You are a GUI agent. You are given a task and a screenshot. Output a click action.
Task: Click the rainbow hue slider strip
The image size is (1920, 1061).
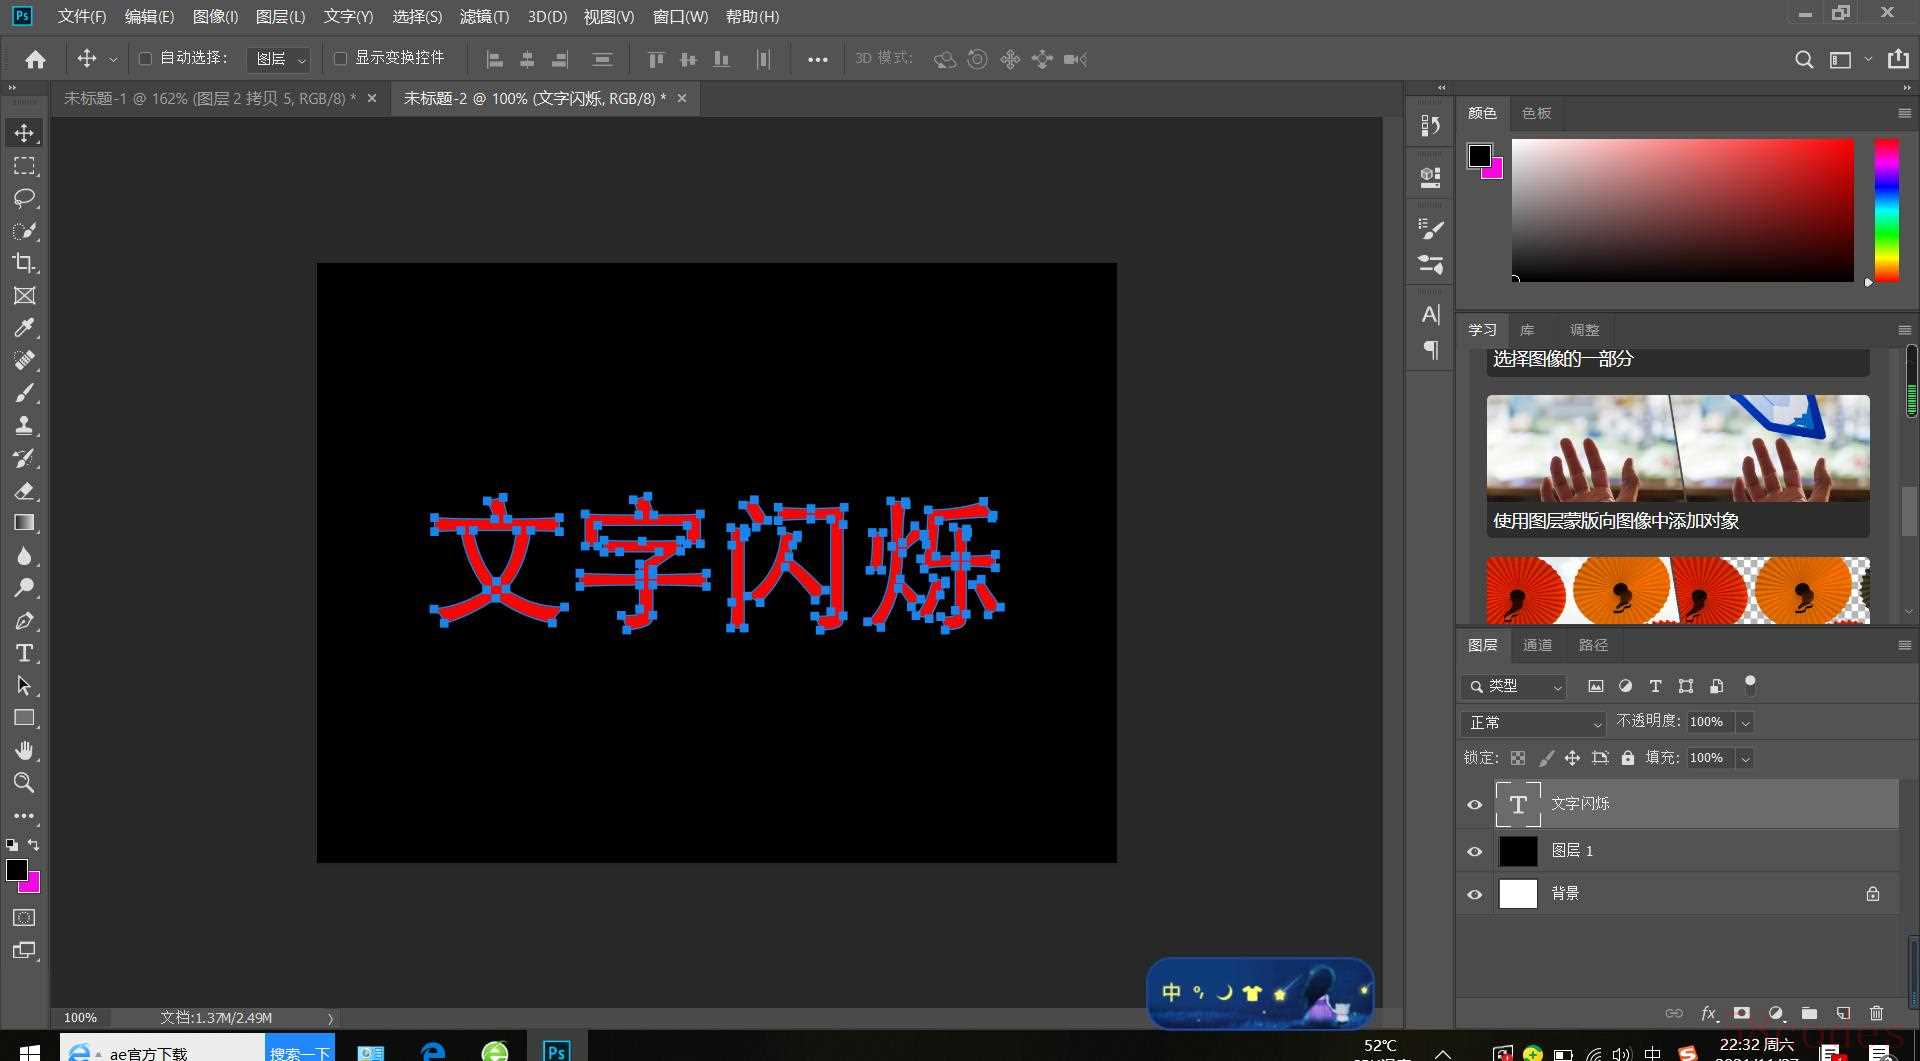(x=1886, y=210)
